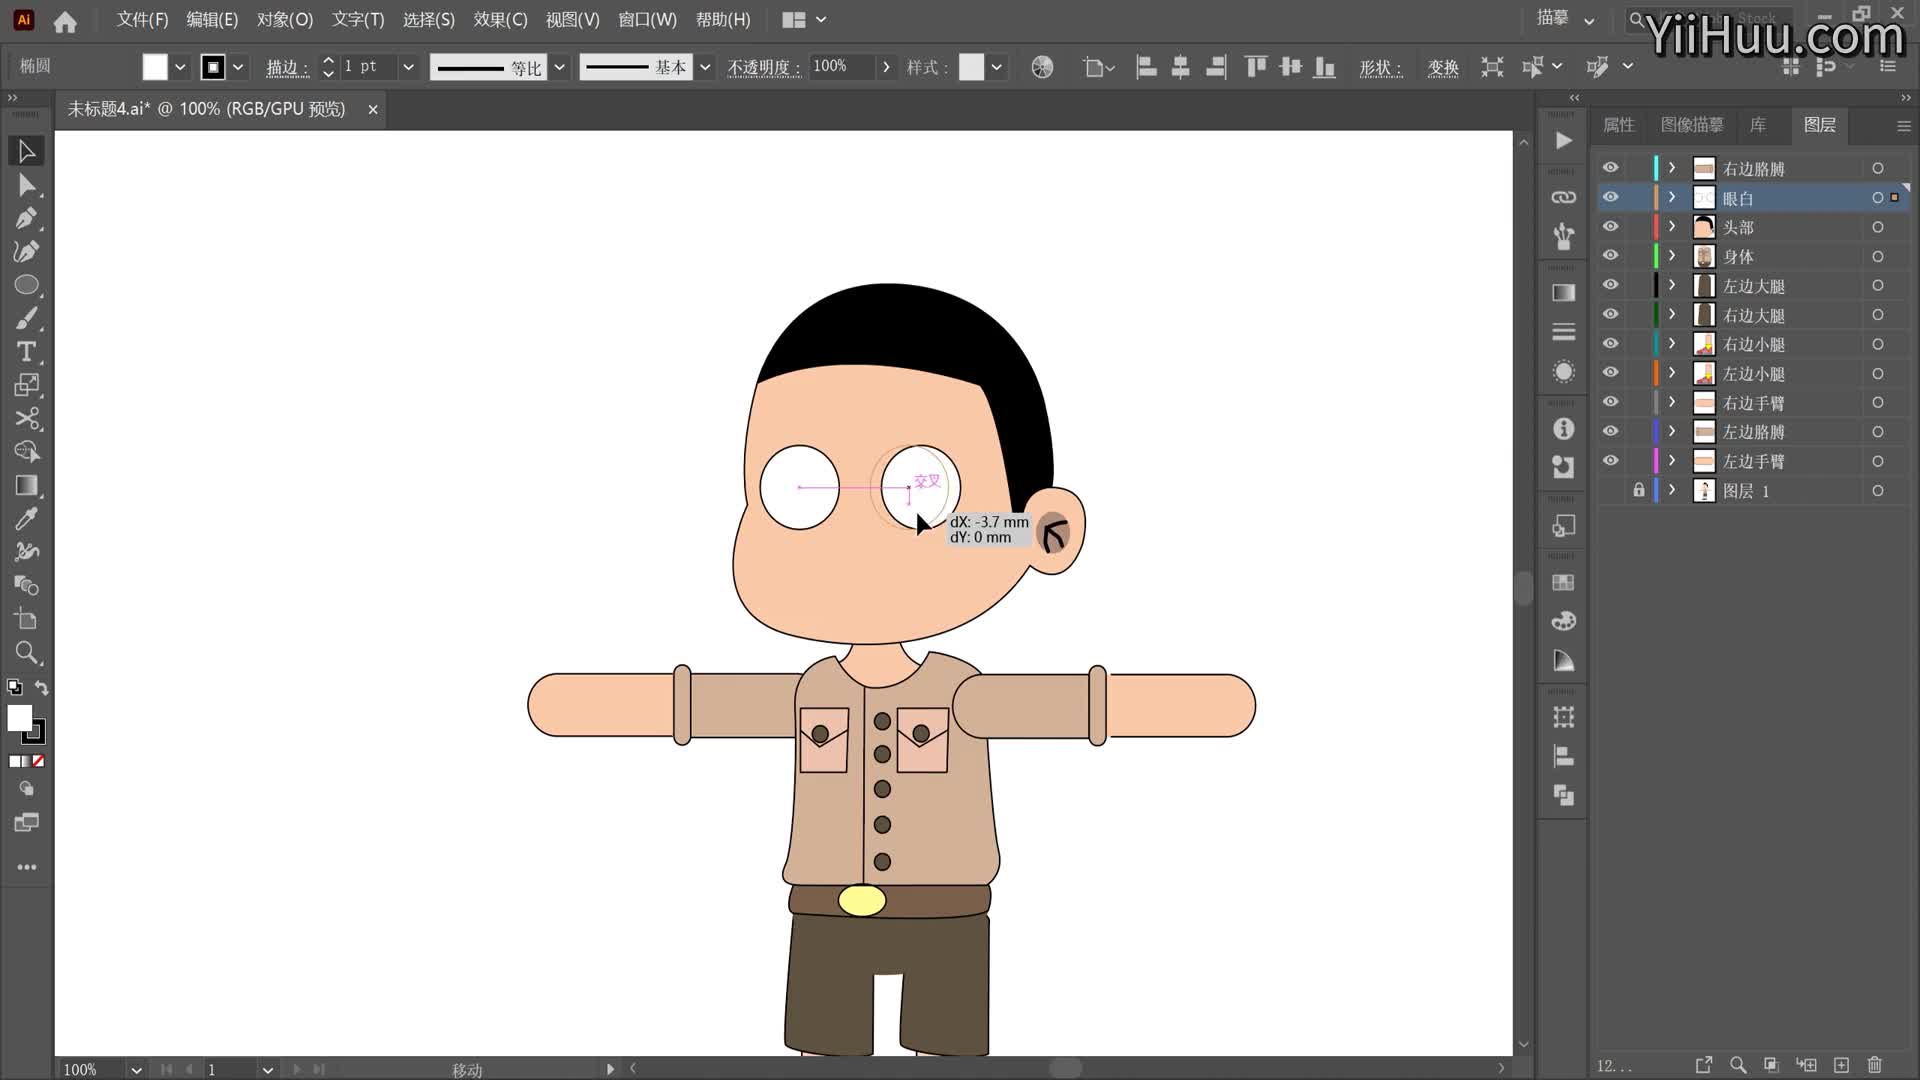Hide the 左边大腿 layer

[x=1610, y=285]
